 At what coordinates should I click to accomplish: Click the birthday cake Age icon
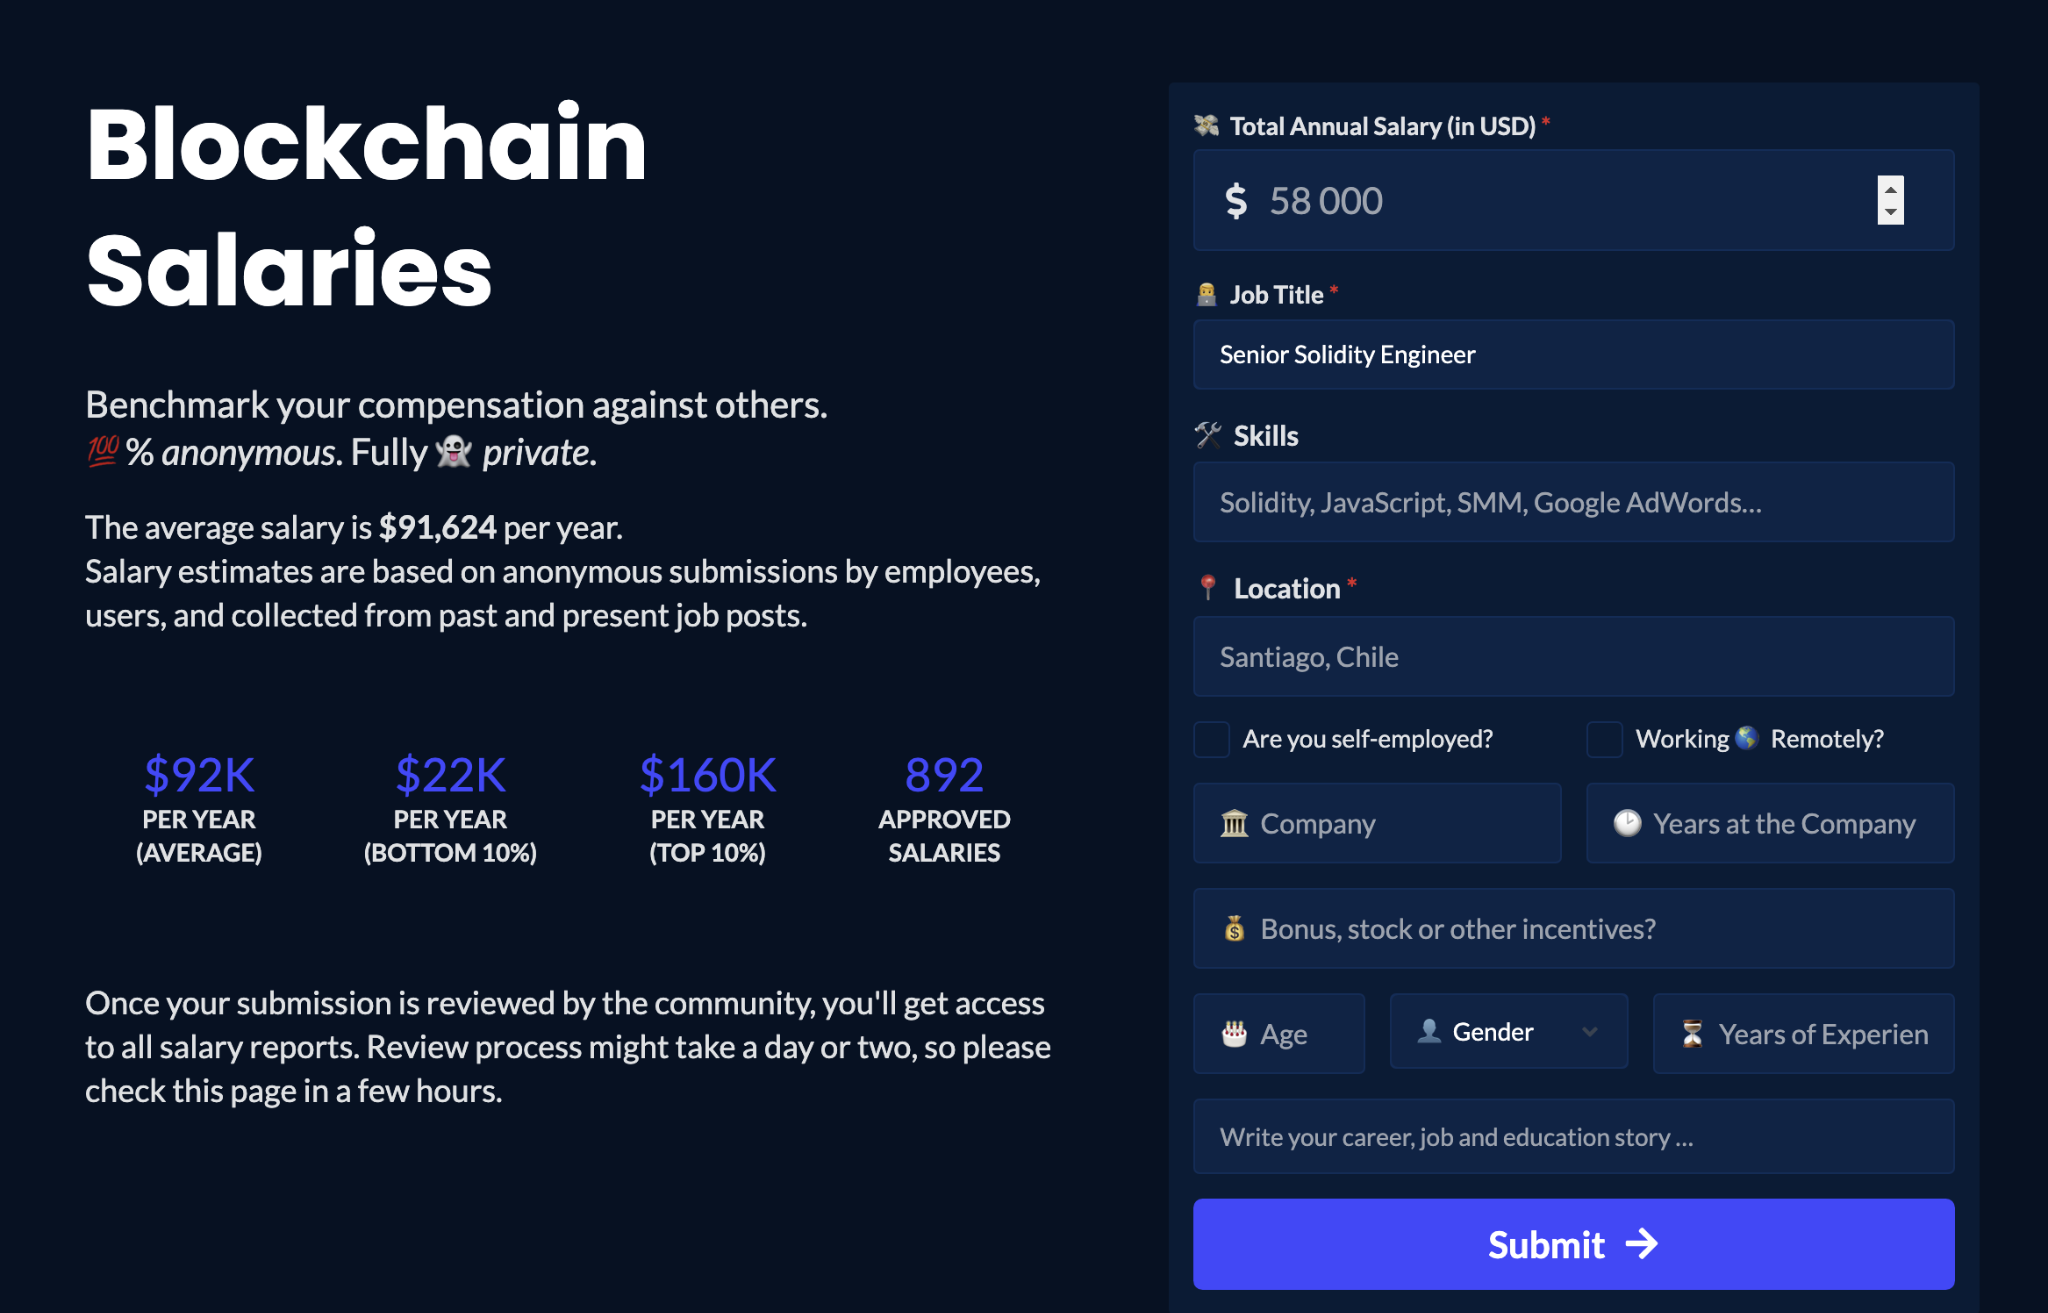coord(1235,1034)
